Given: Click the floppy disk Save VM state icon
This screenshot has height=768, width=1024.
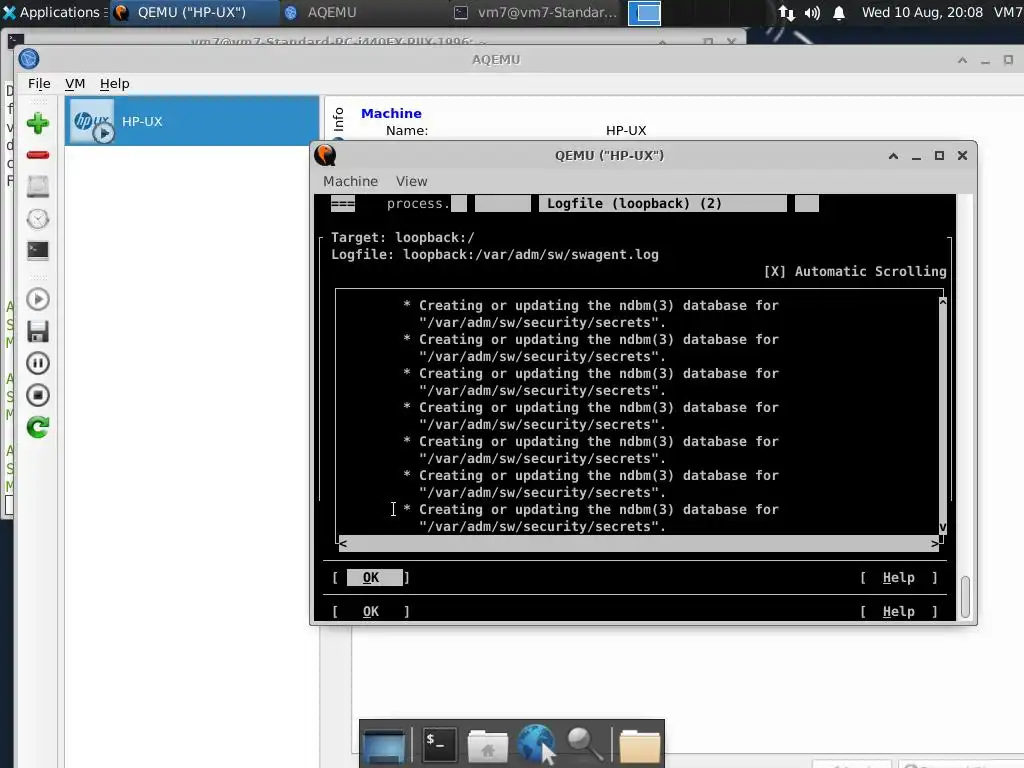Looking at the screenshot, I should [x=38, y=331].
